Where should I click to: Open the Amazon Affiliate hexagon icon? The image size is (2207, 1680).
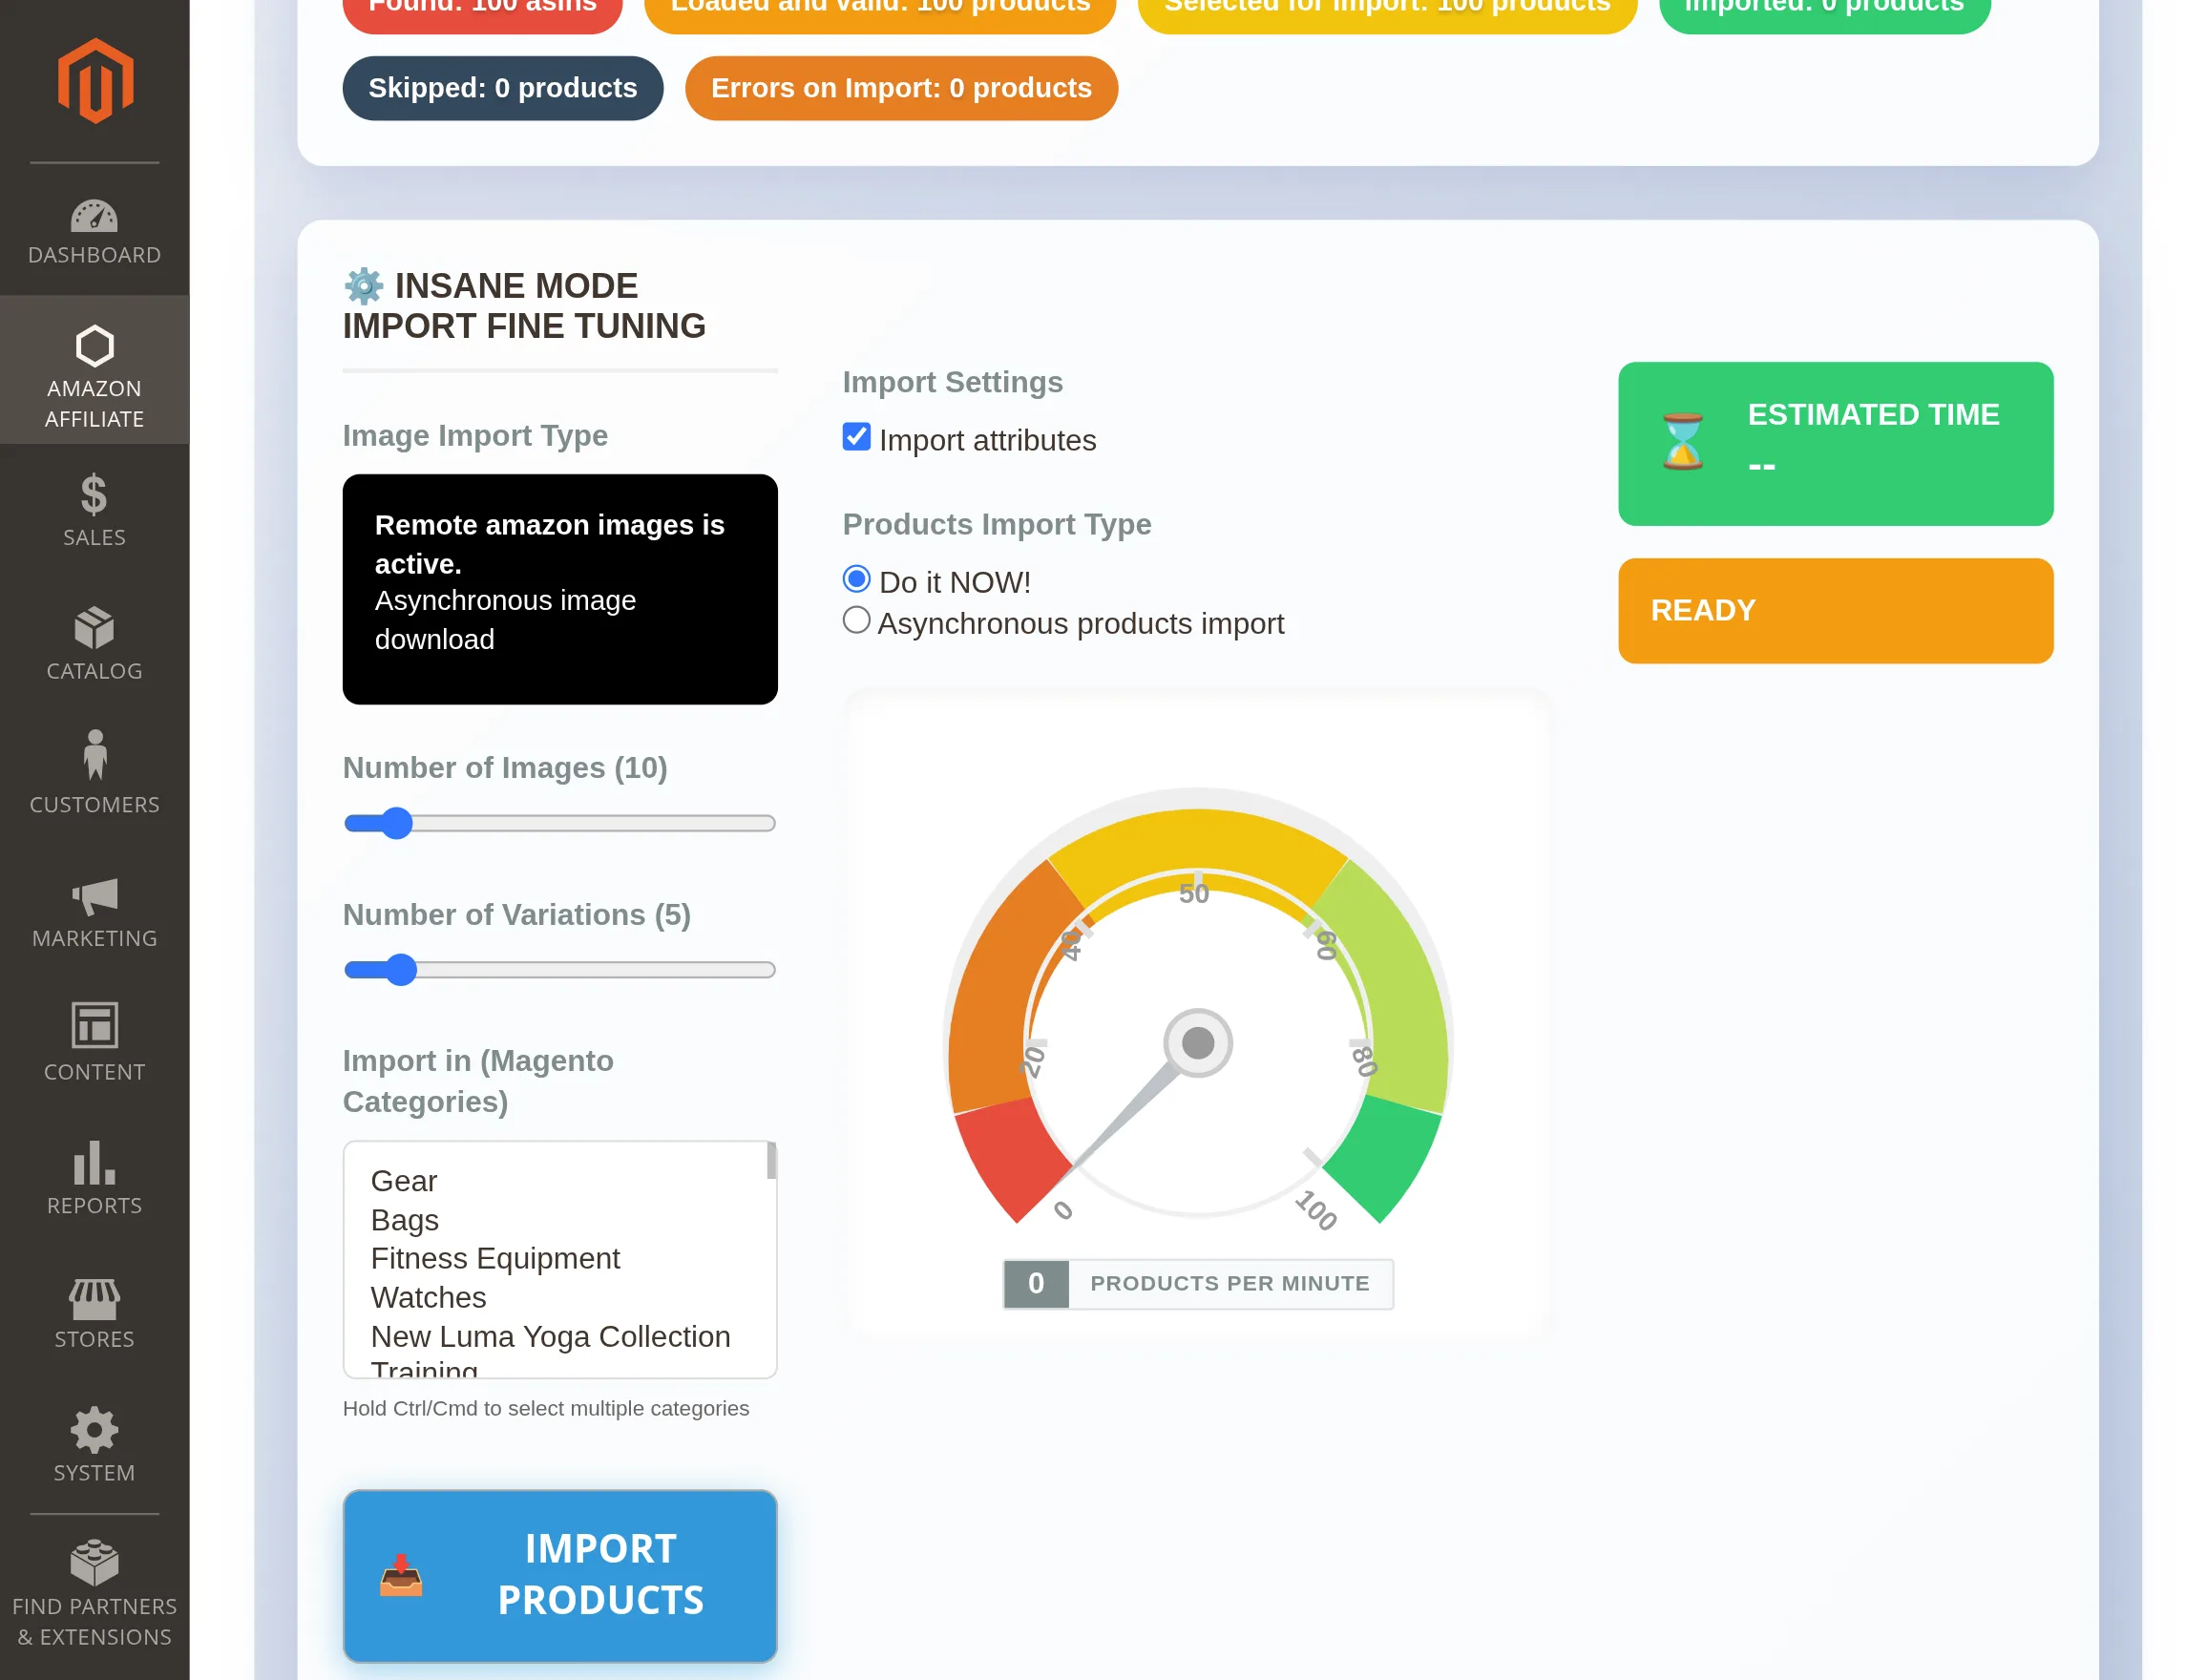coord(94,346)
